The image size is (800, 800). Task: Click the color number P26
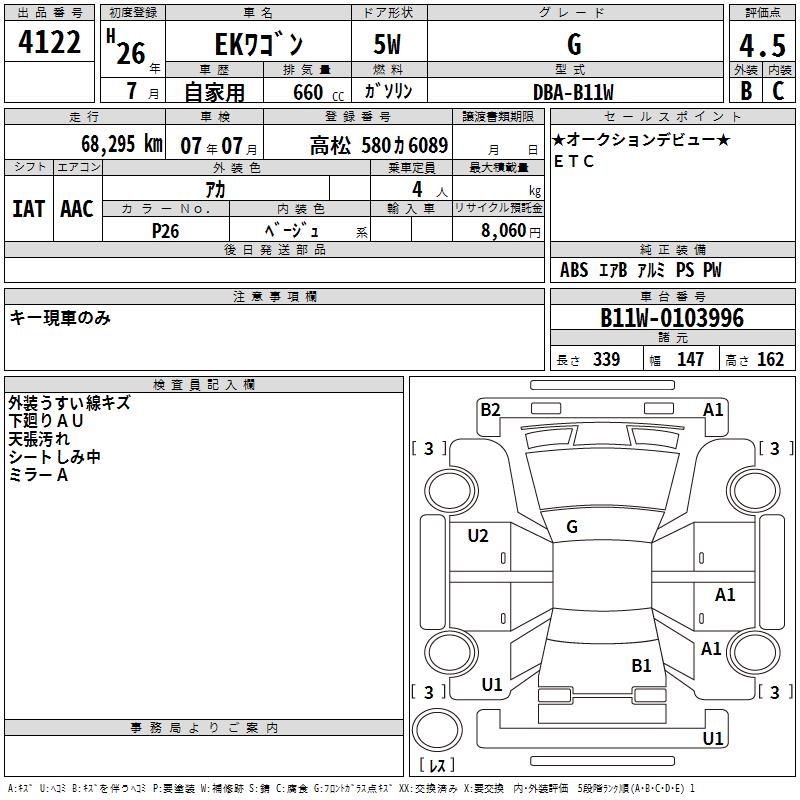[165, 231]
